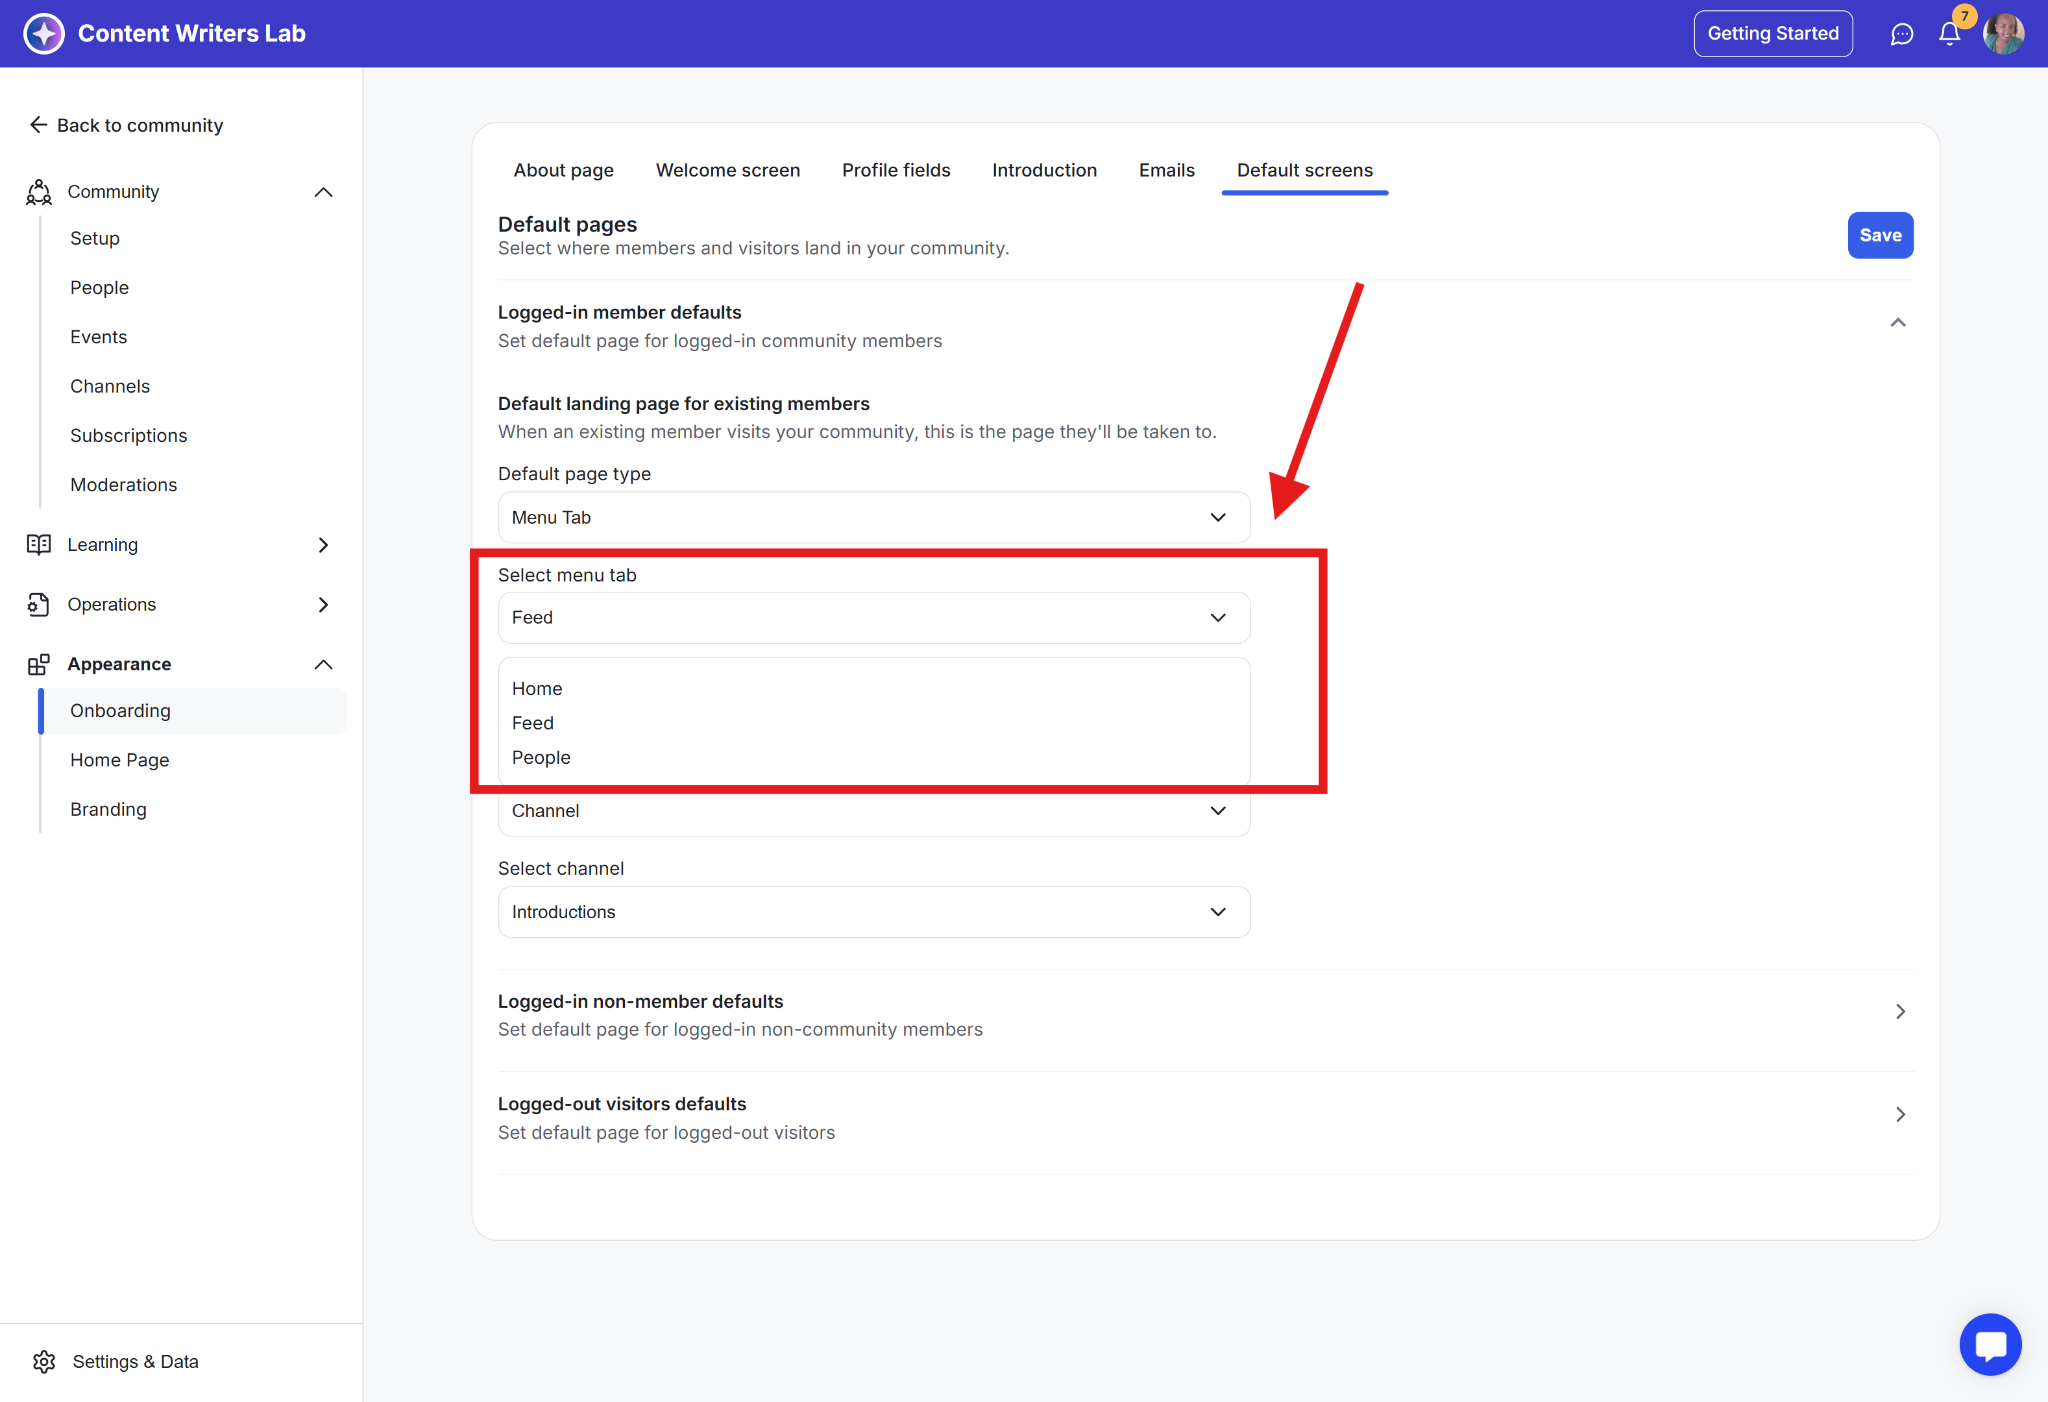2048x1402 pixels.
Task: Expand the Logged-in non-member defaults section
Action: 1899,1012
